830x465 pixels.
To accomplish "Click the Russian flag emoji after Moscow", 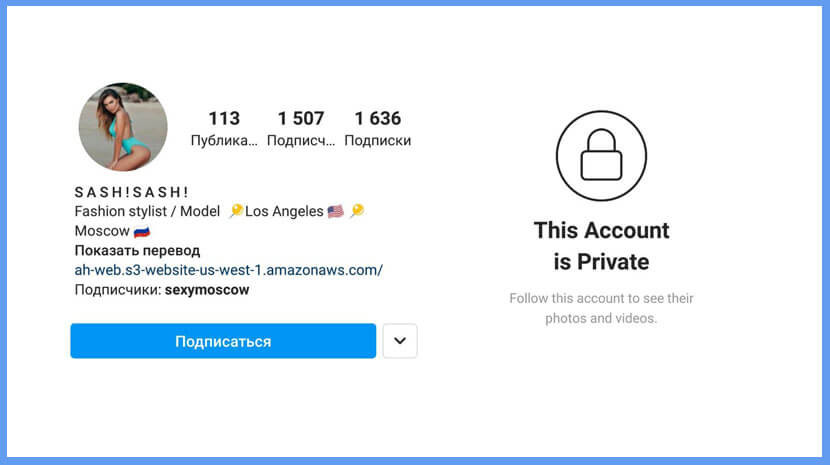I will point(141,231).
